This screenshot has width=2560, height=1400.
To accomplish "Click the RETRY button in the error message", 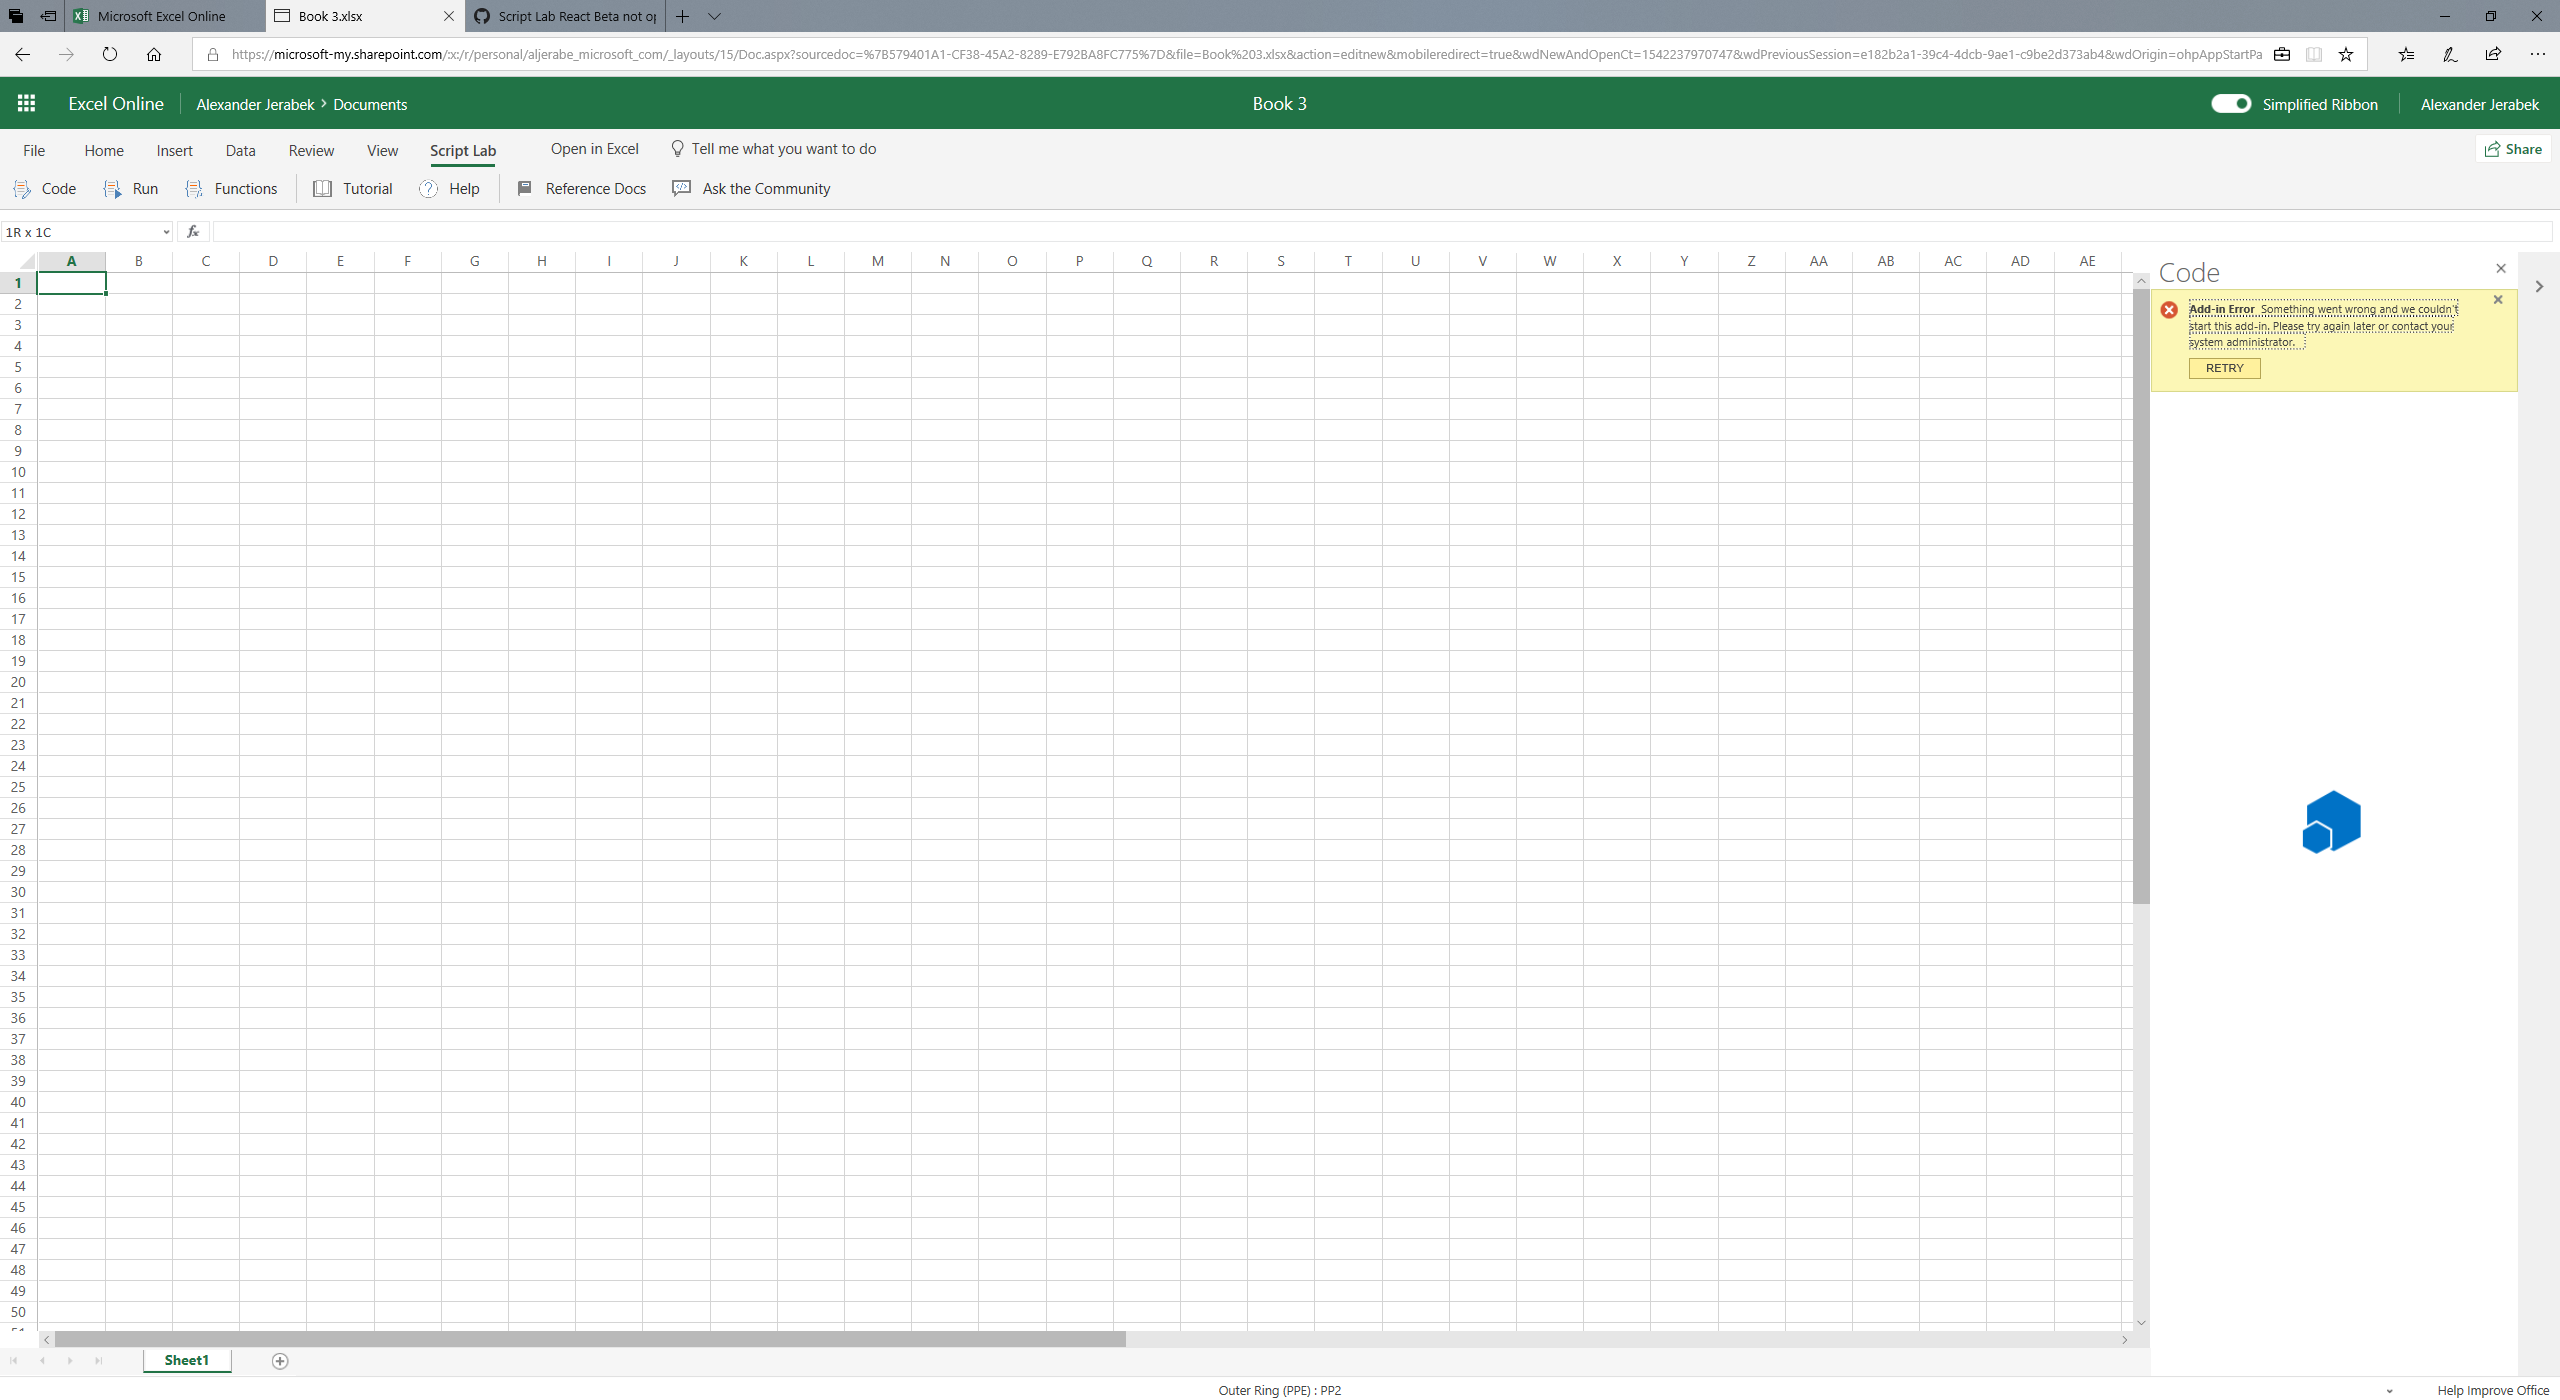I will click(x=2223, y=367).
